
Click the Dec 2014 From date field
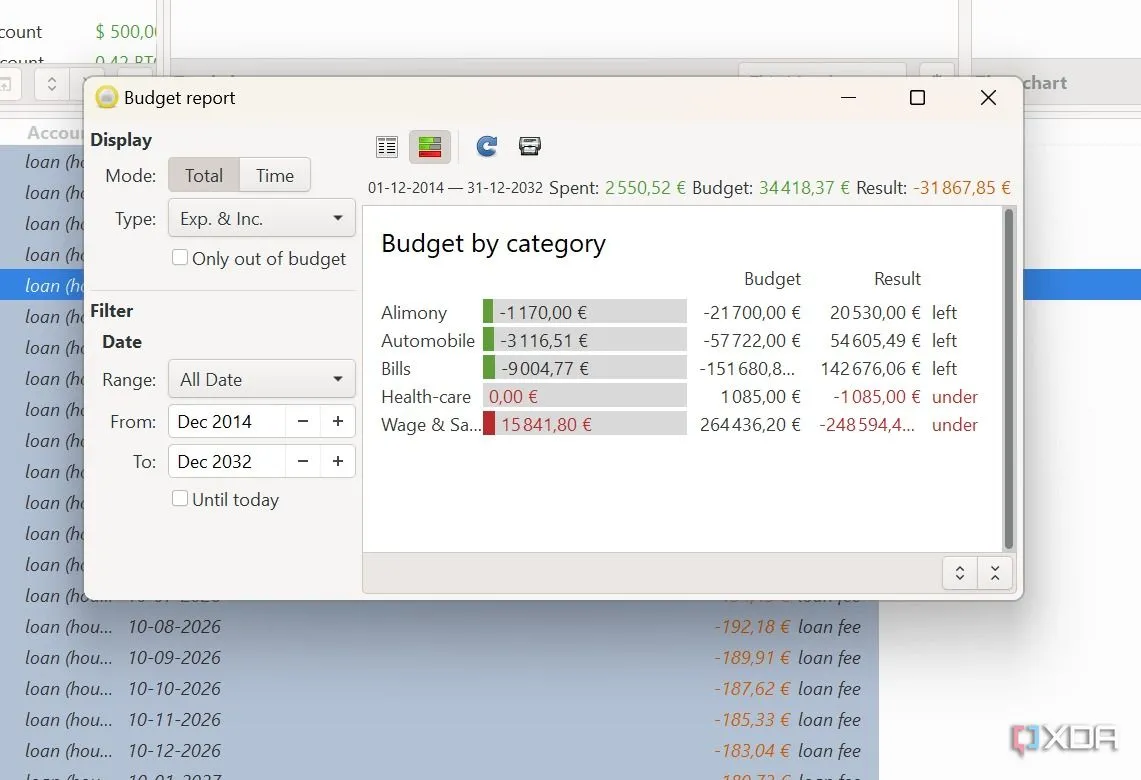click(226, 421)
